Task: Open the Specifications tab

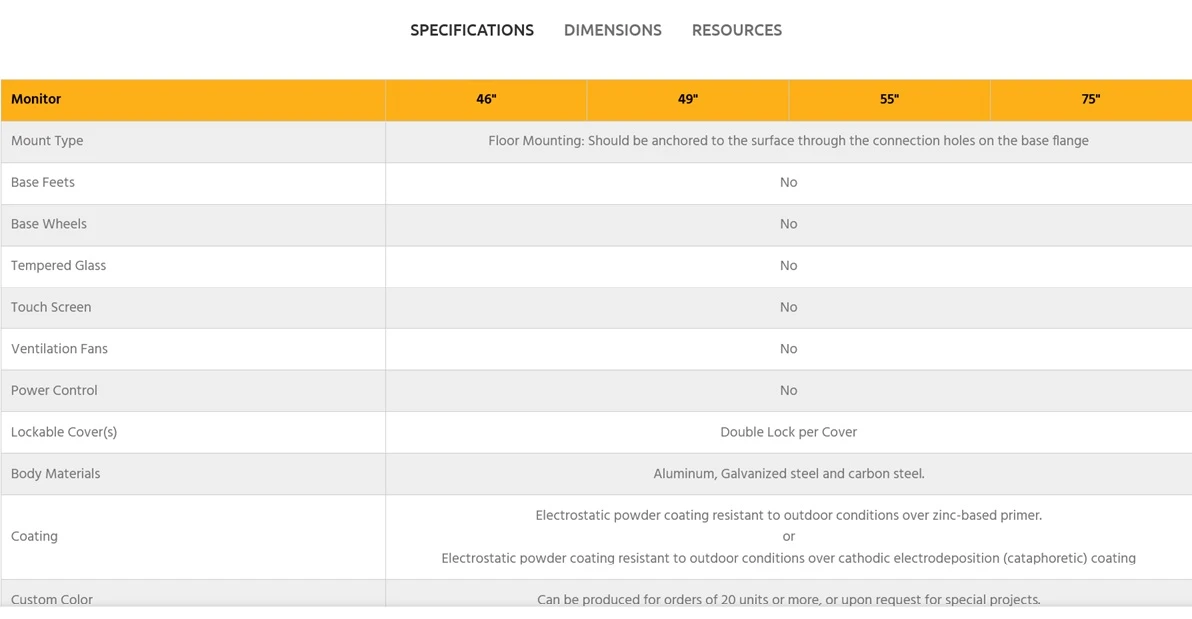Action: (472, 30)
